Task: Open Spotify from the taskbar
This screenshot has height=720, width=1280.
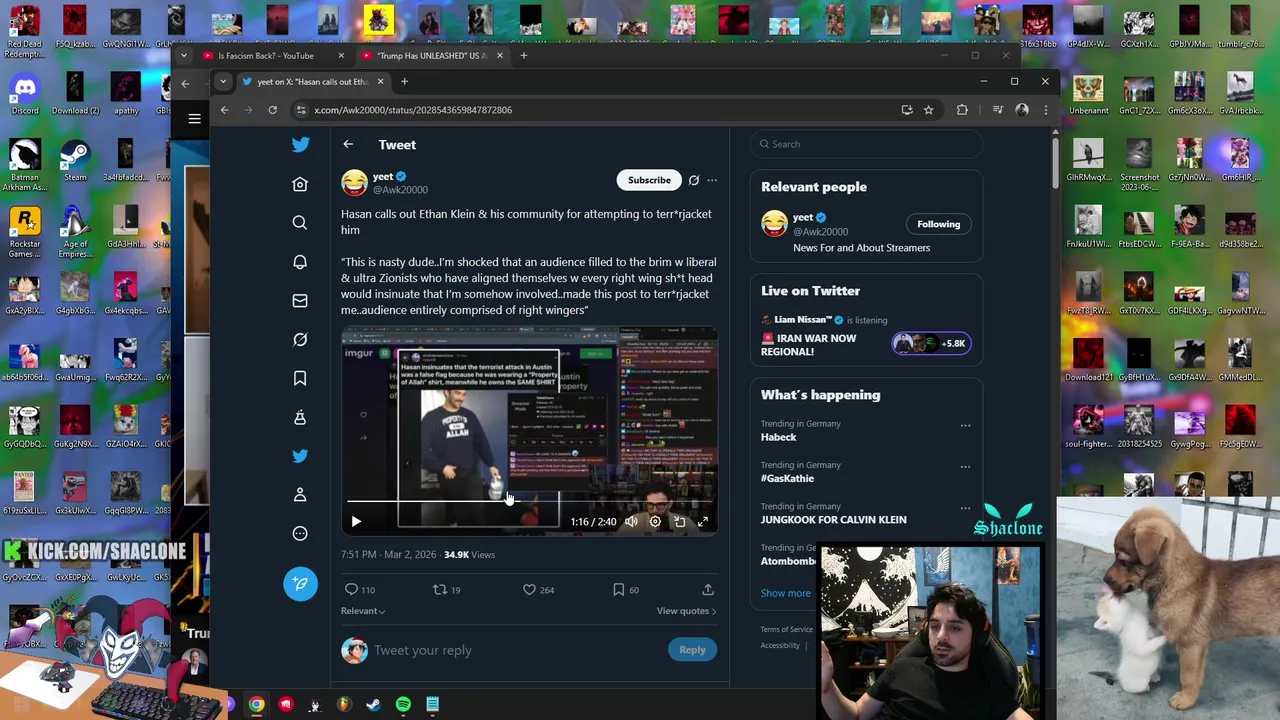Action: [403, 705]
